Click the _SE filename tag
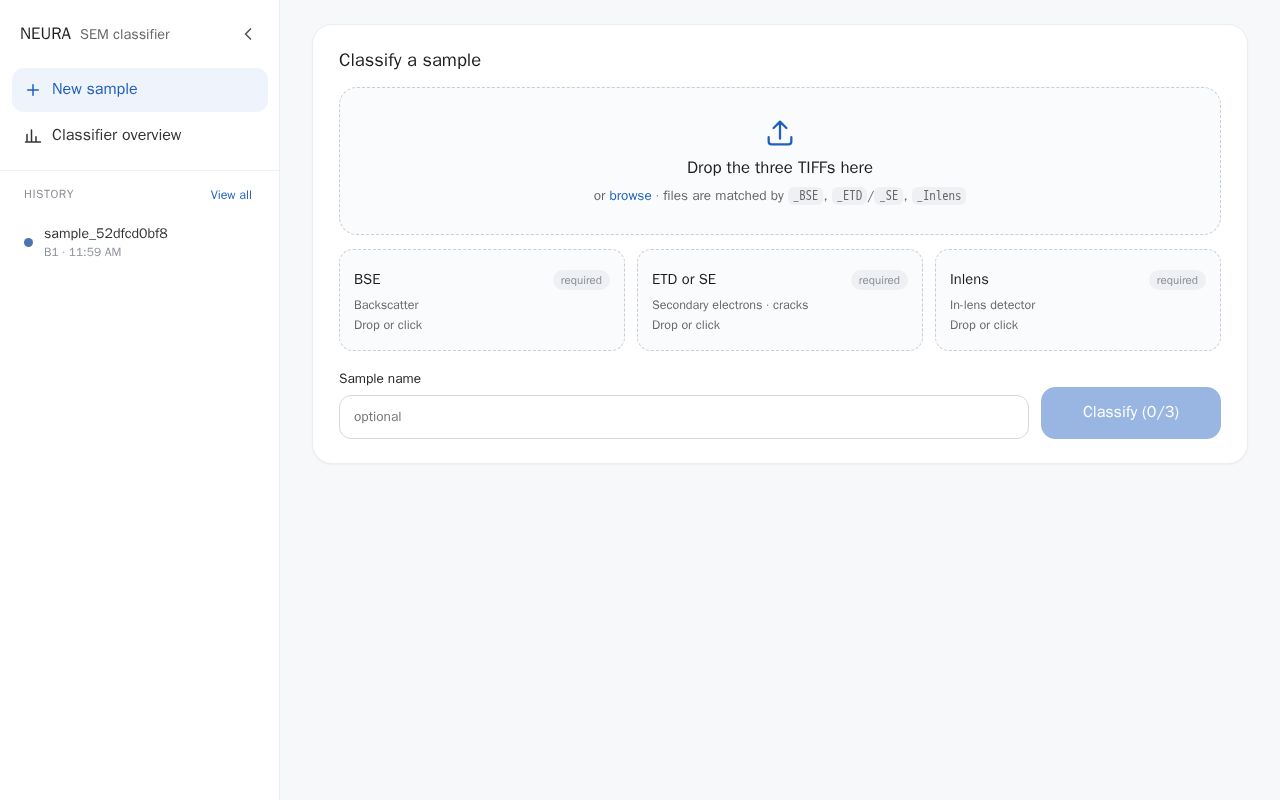This screenshot has width=1280, height=800. (x=889, y=196)
